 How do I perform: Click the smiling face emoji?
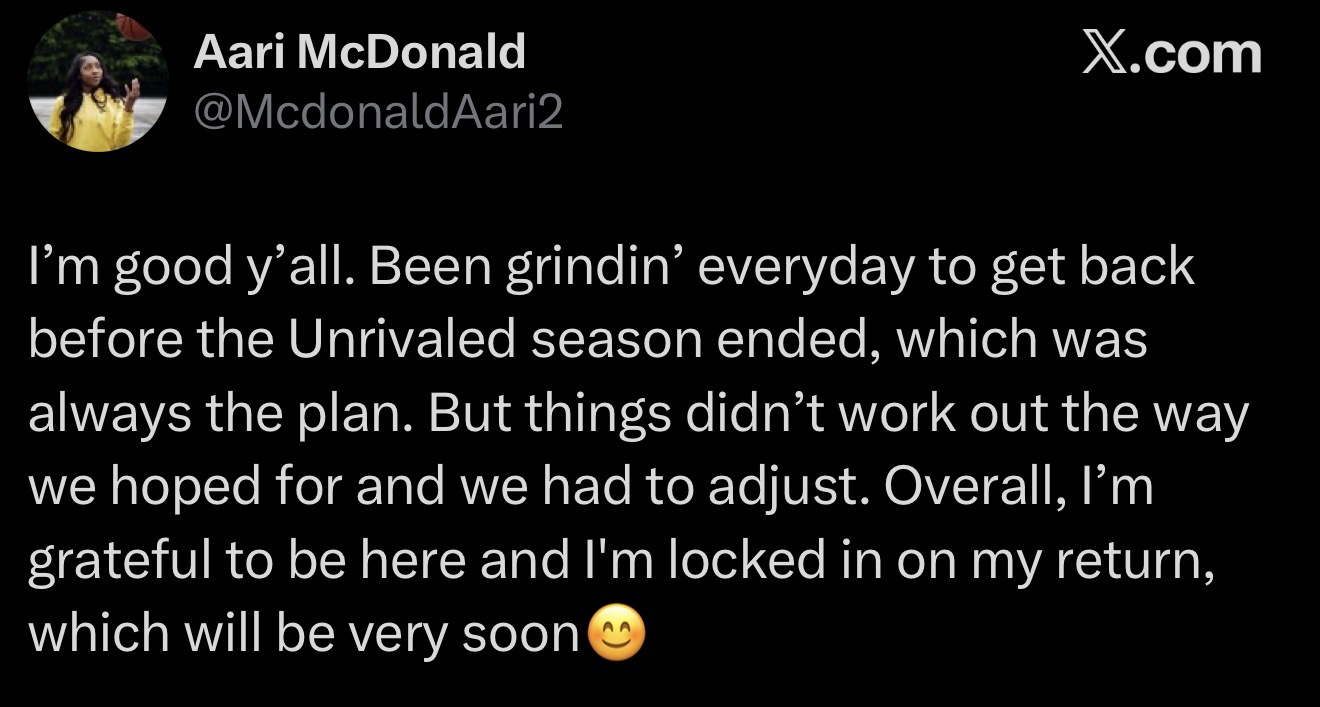pyautogui.click(x=617, y=634)
